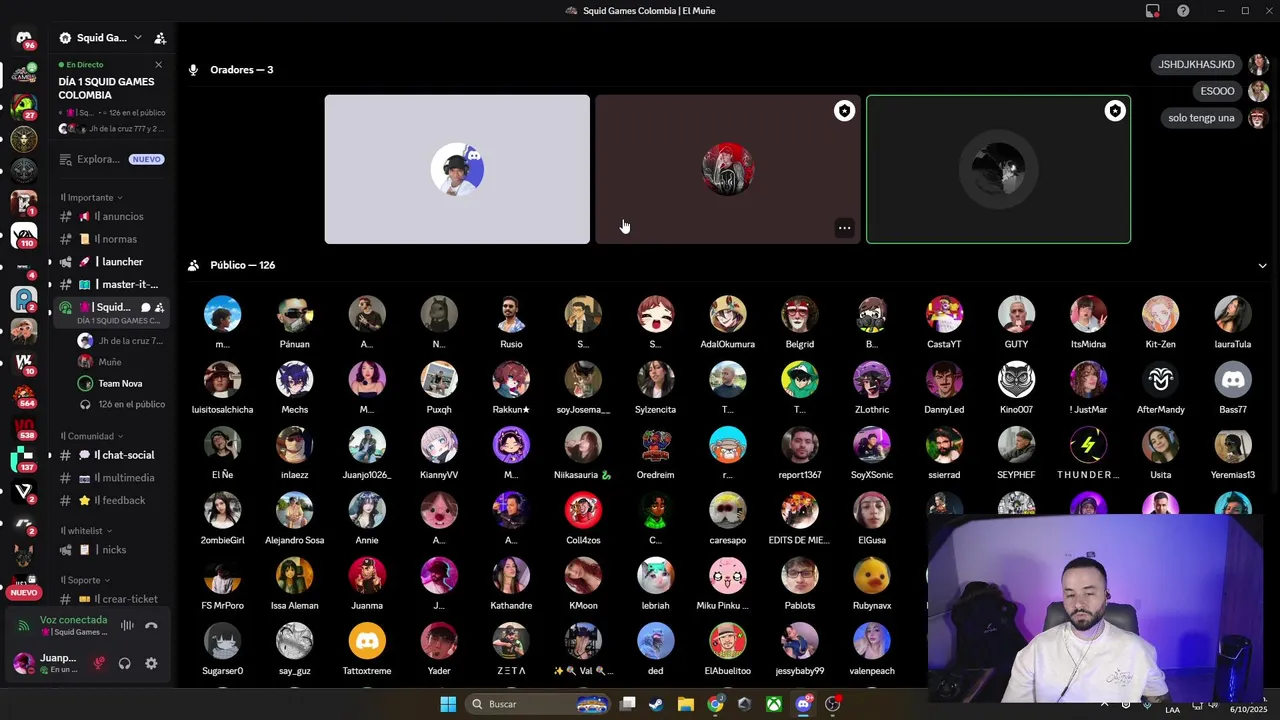This screenshot has width=1280, height=720.
Task: Click audience member AdalOkumura avatar
Action: click(728, 314)
